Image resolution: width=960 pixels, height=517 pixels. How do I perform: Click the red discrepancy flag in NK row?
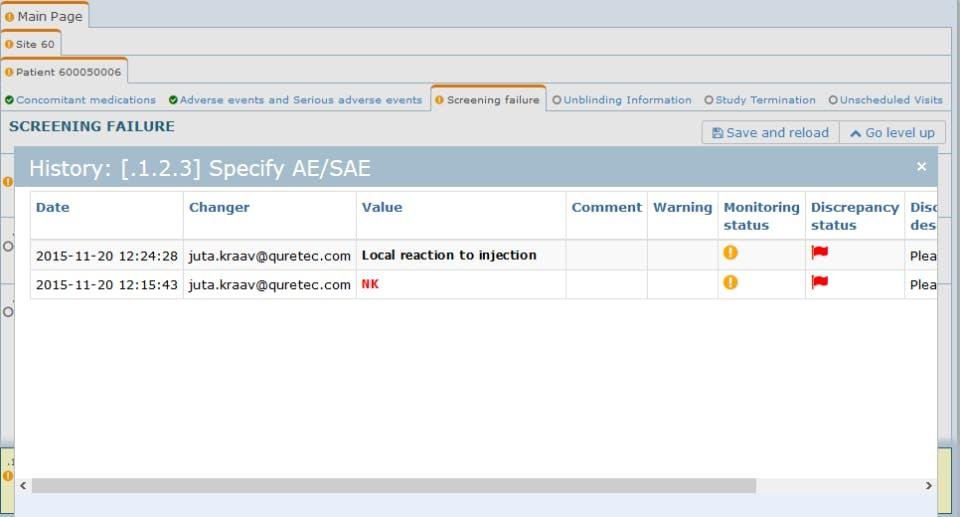(x=820, y=283)
